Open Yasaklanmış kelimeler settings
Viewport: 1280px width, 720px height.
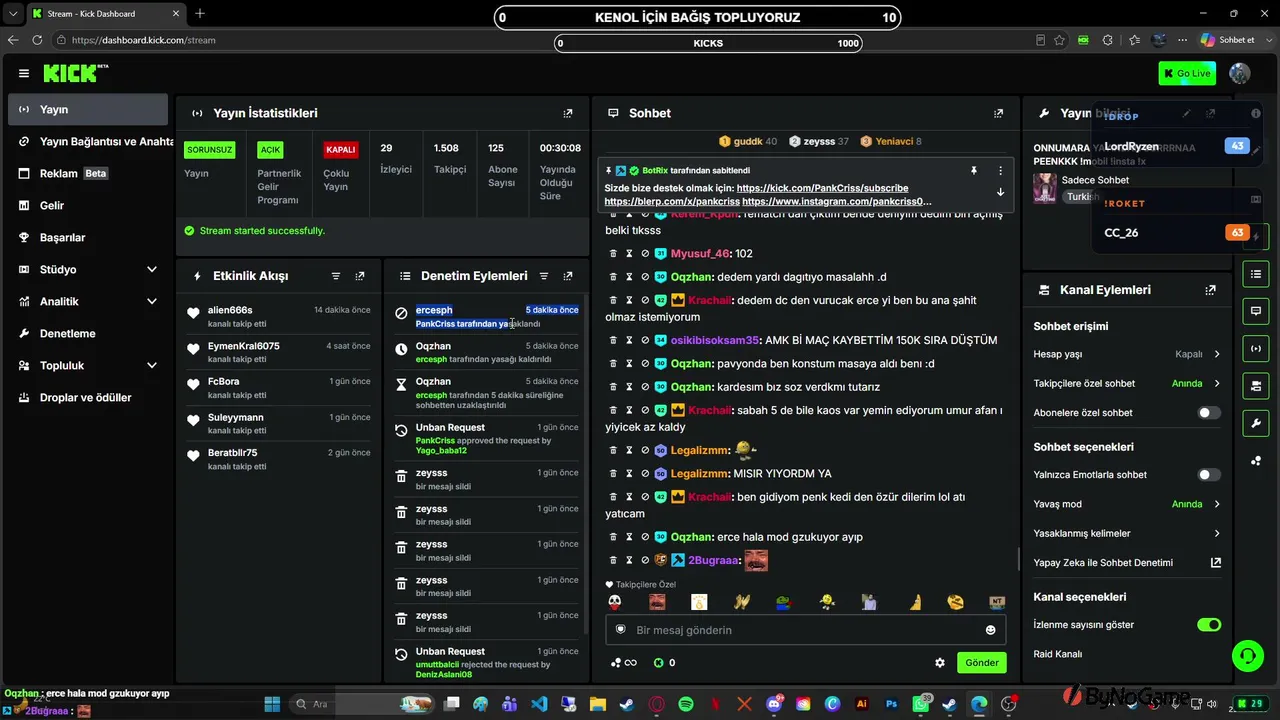(x=1127, y=533)
